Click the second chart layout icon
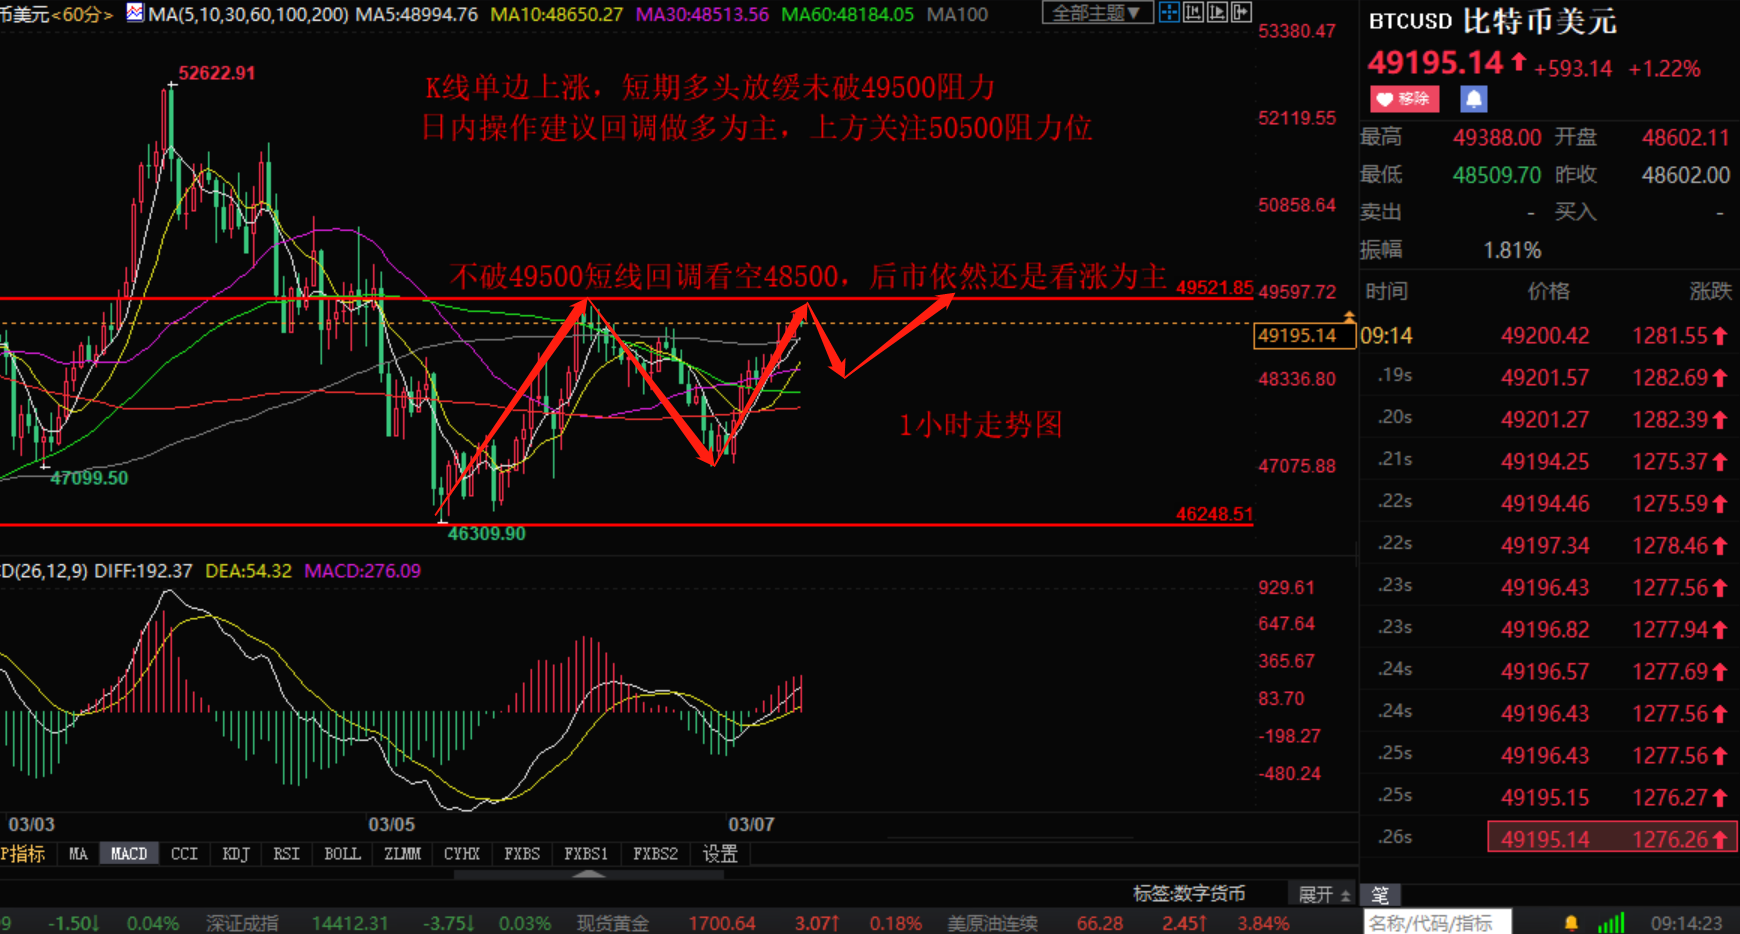The width and height of the screenshot is (1740, 934). [x=1193, y=13]
